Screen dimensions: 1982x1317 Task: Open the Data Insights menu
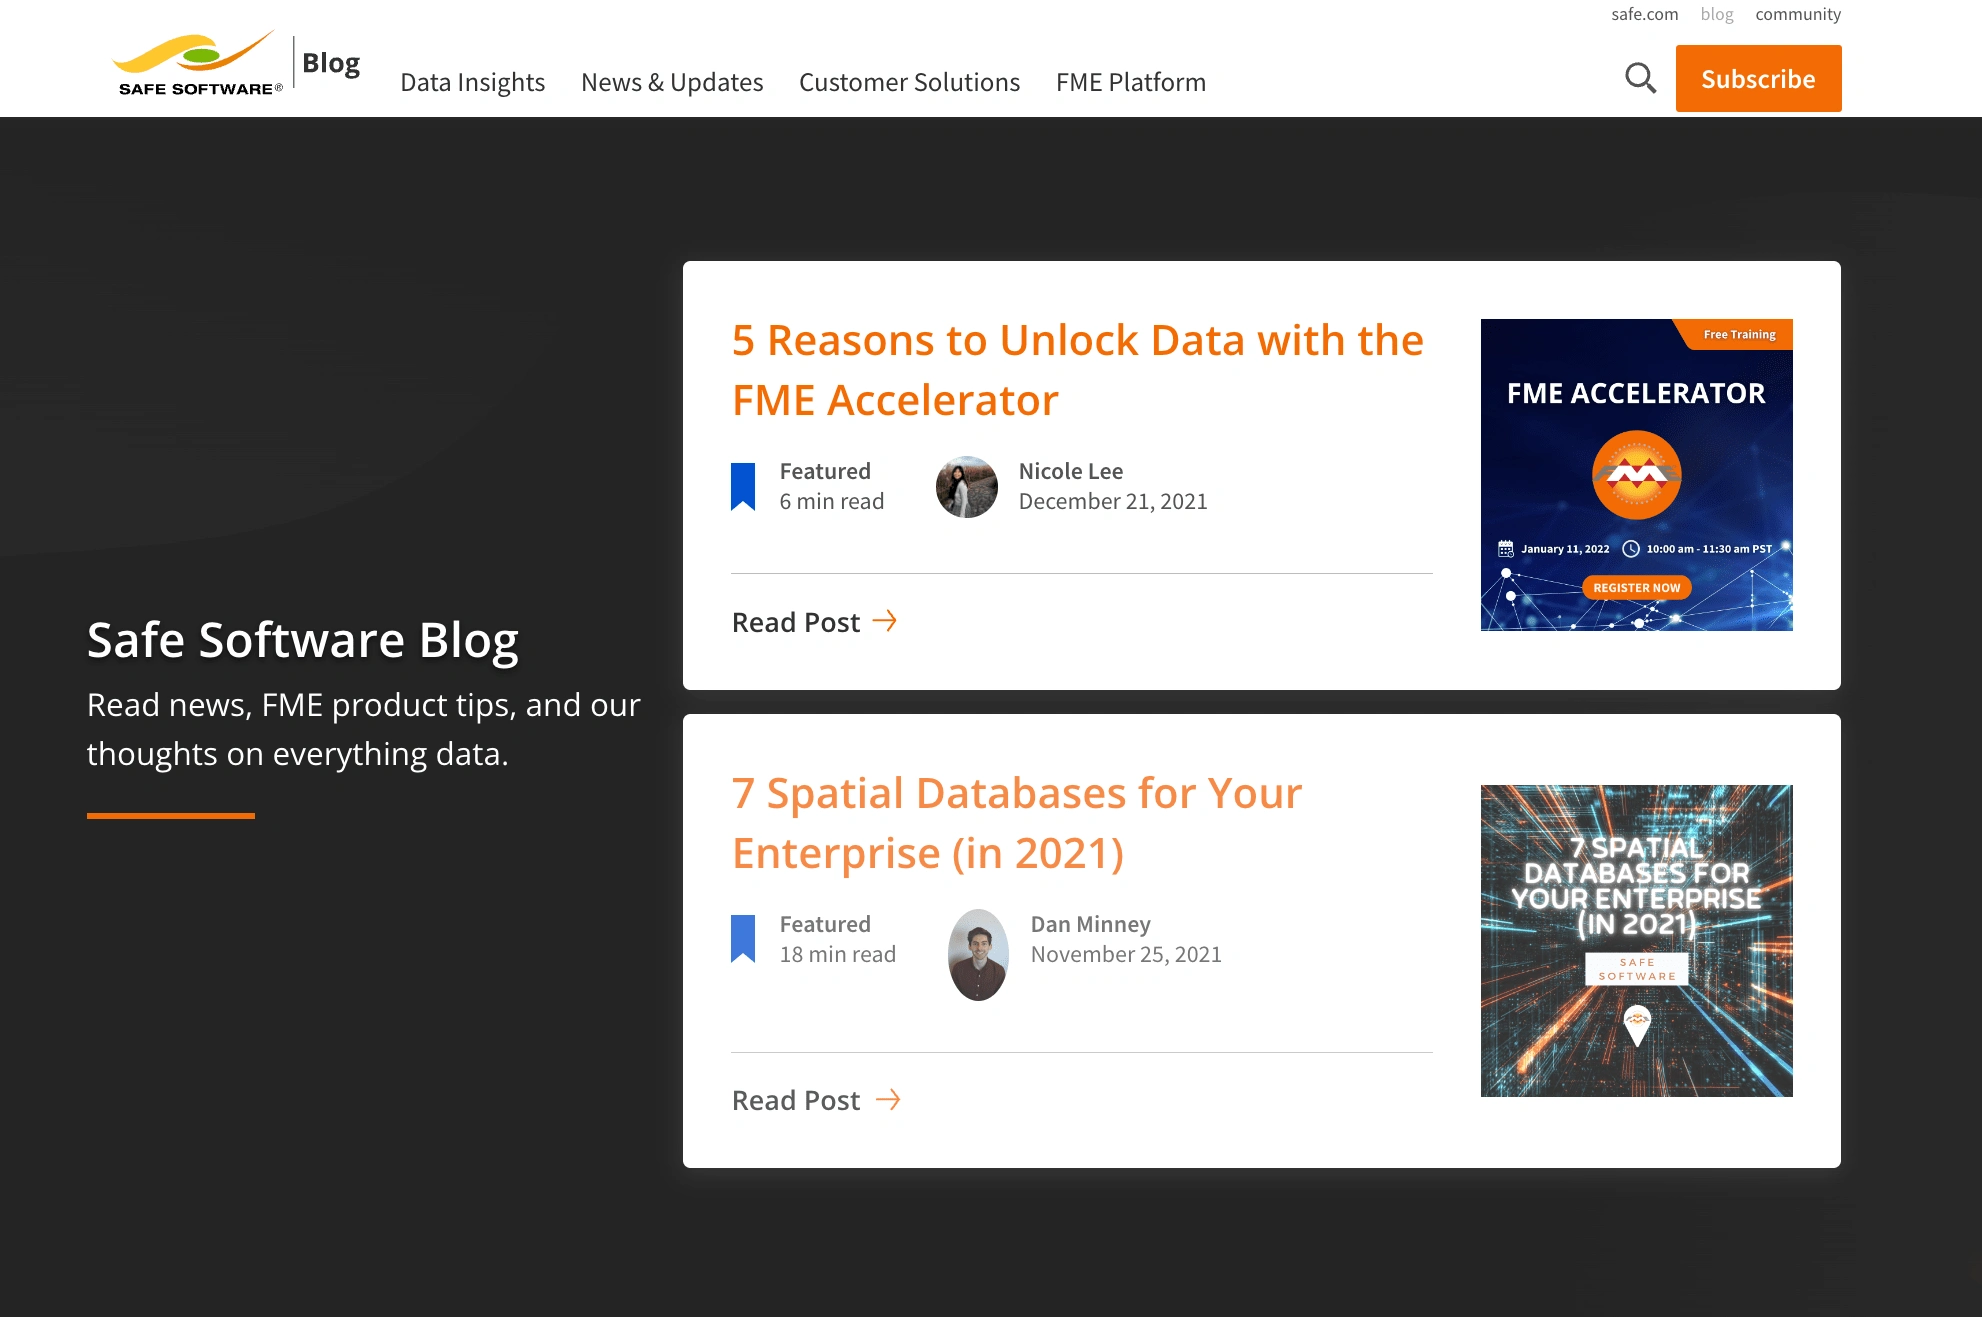coord(472,81)
